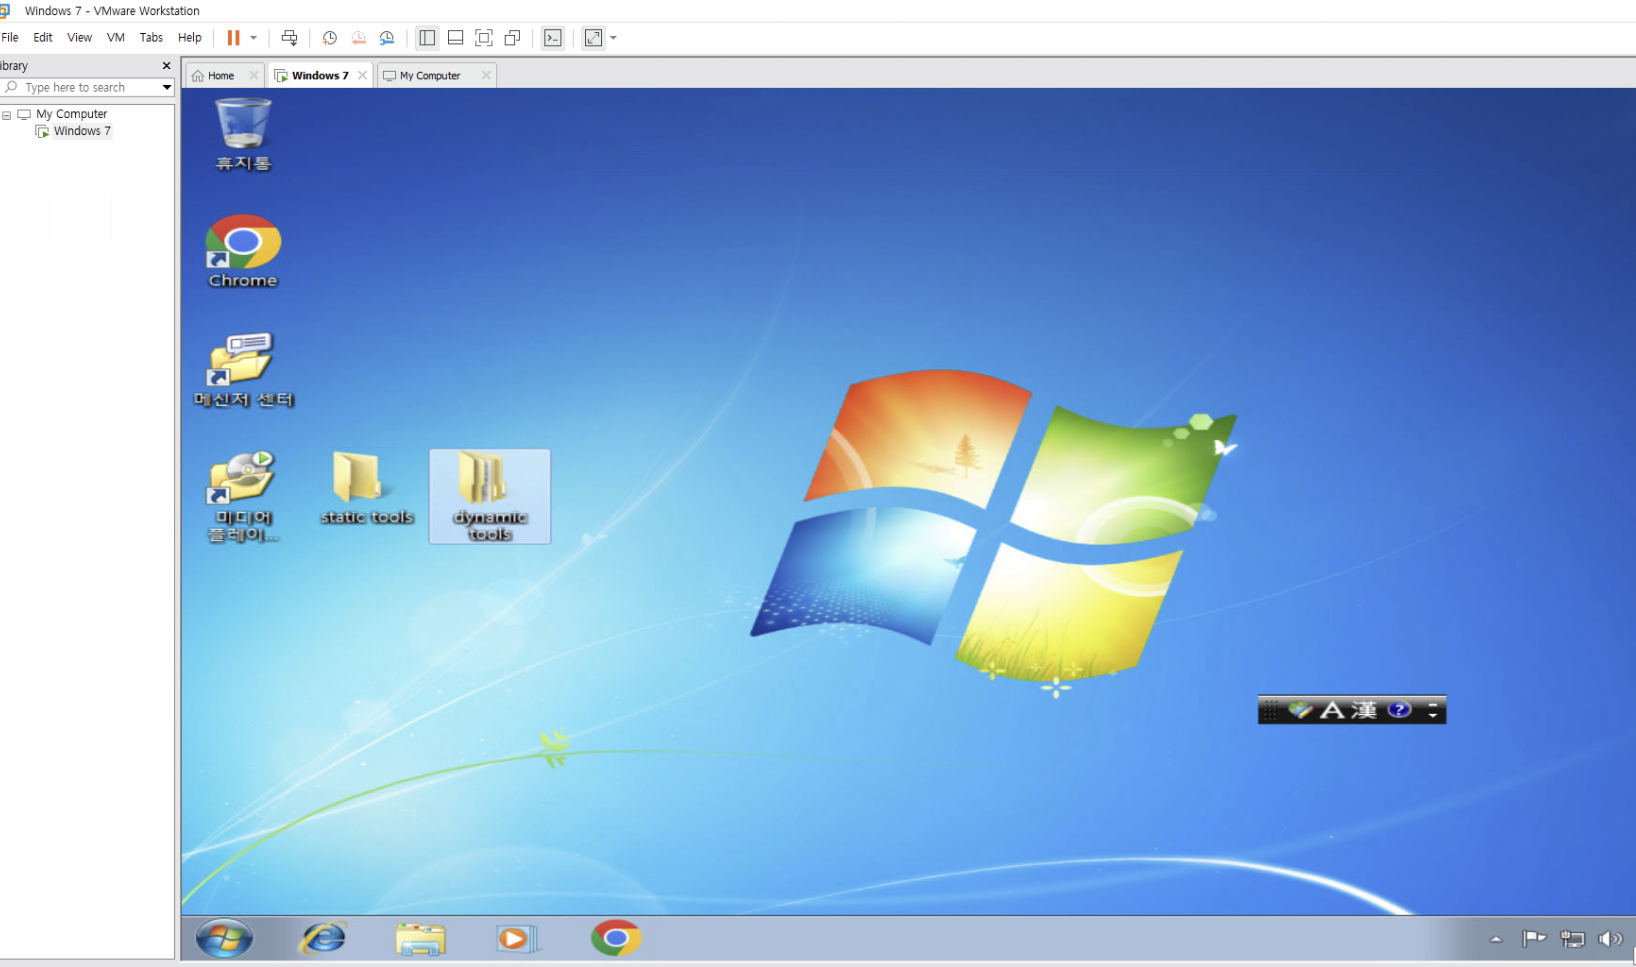This screenshot has height=967, width=1636.
Task: Toggle the library sidebar view
Action: click(x=427, y=38)
